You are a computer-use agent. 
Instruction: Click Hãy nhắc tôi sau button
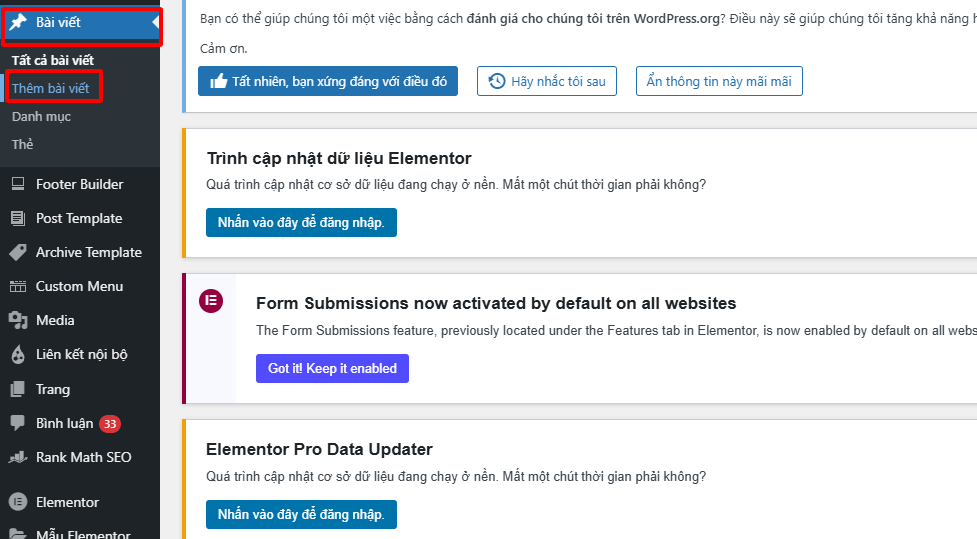pyautogui.click(x=546, y=81)
